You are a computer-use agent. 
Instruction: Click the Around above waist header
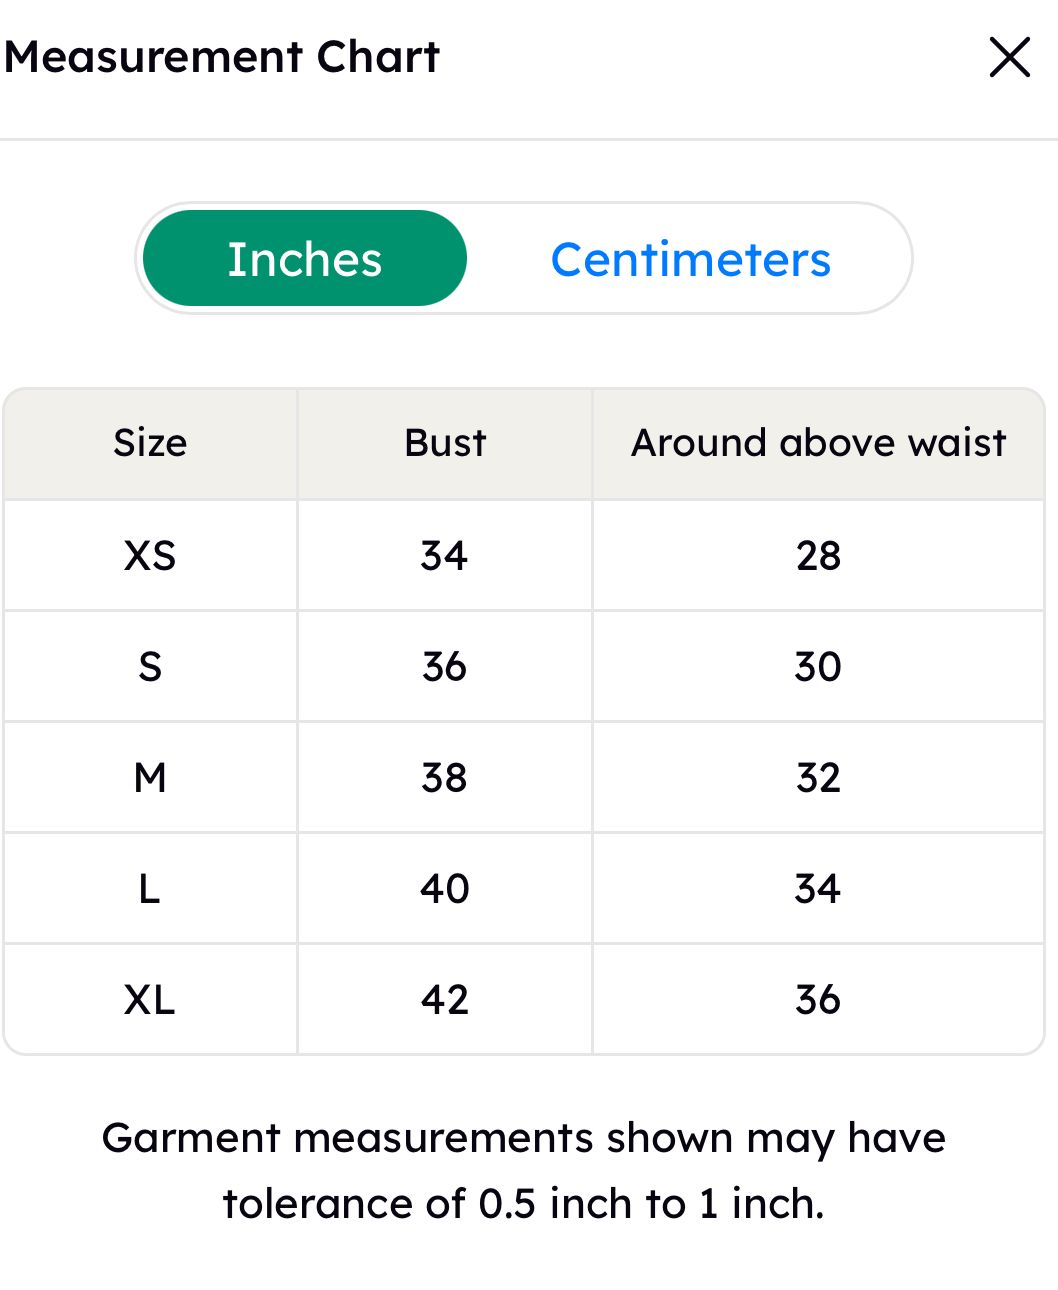tap(818, 443)
